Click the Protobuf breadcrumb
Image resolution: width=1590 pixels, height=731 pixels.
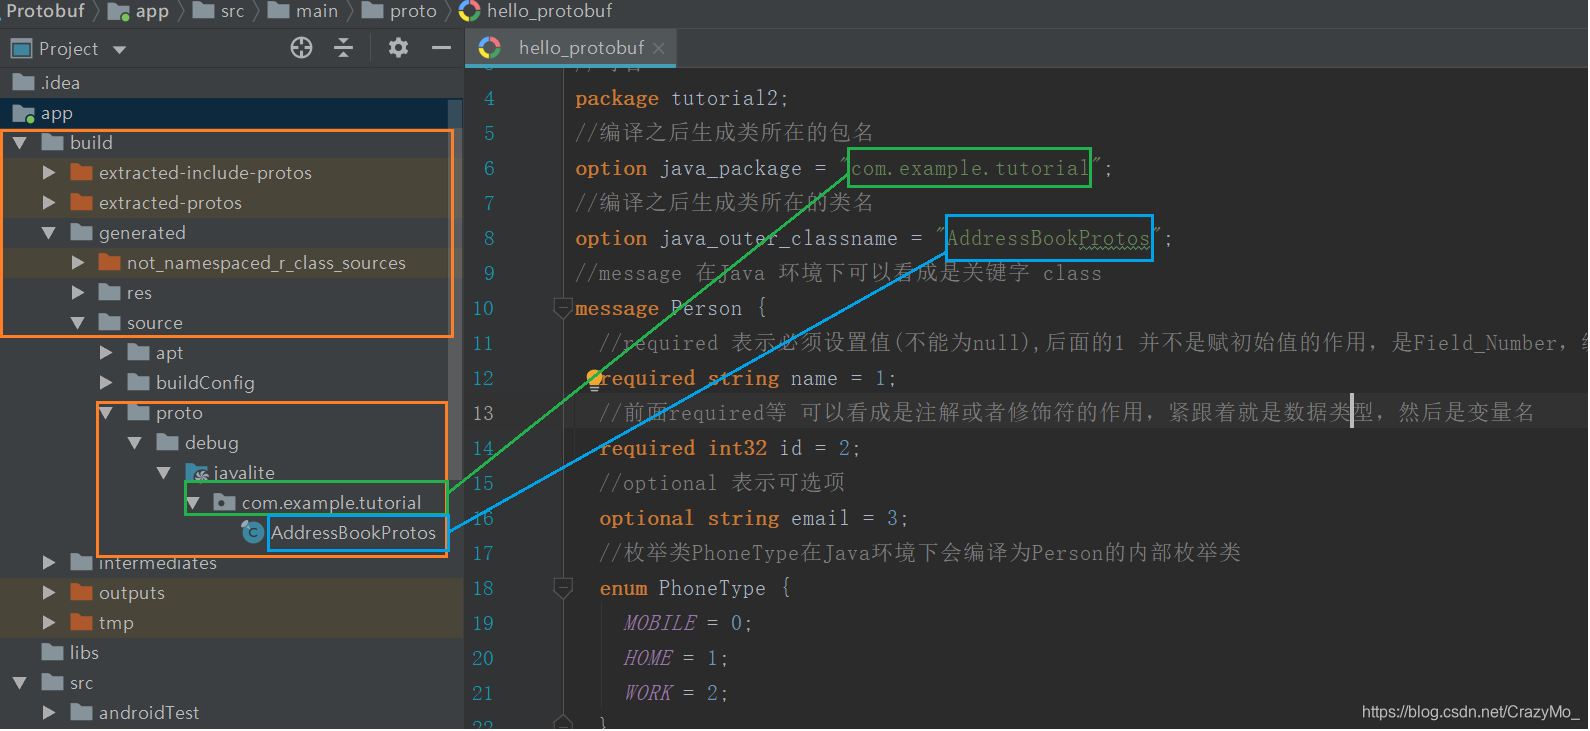[x=45, y=11]
